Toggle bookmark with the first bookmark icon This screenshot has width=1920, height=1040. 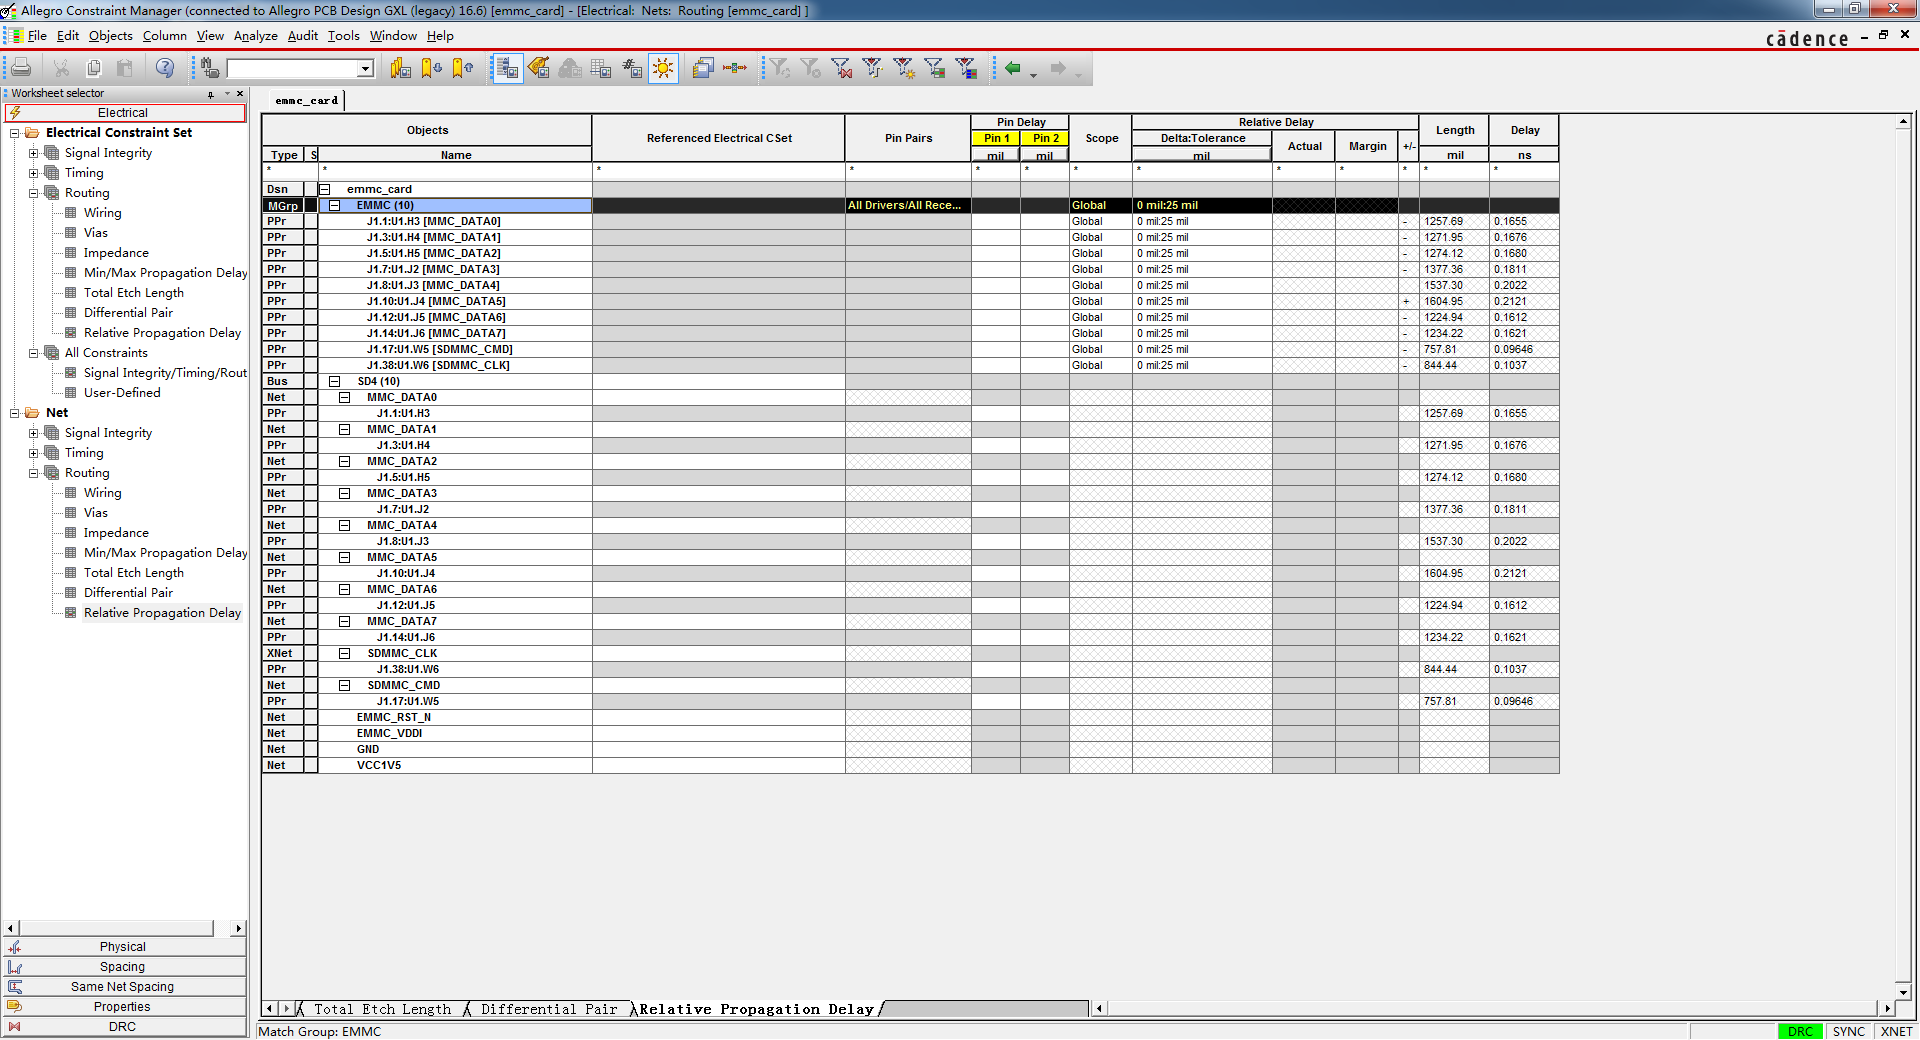point(401,68)
